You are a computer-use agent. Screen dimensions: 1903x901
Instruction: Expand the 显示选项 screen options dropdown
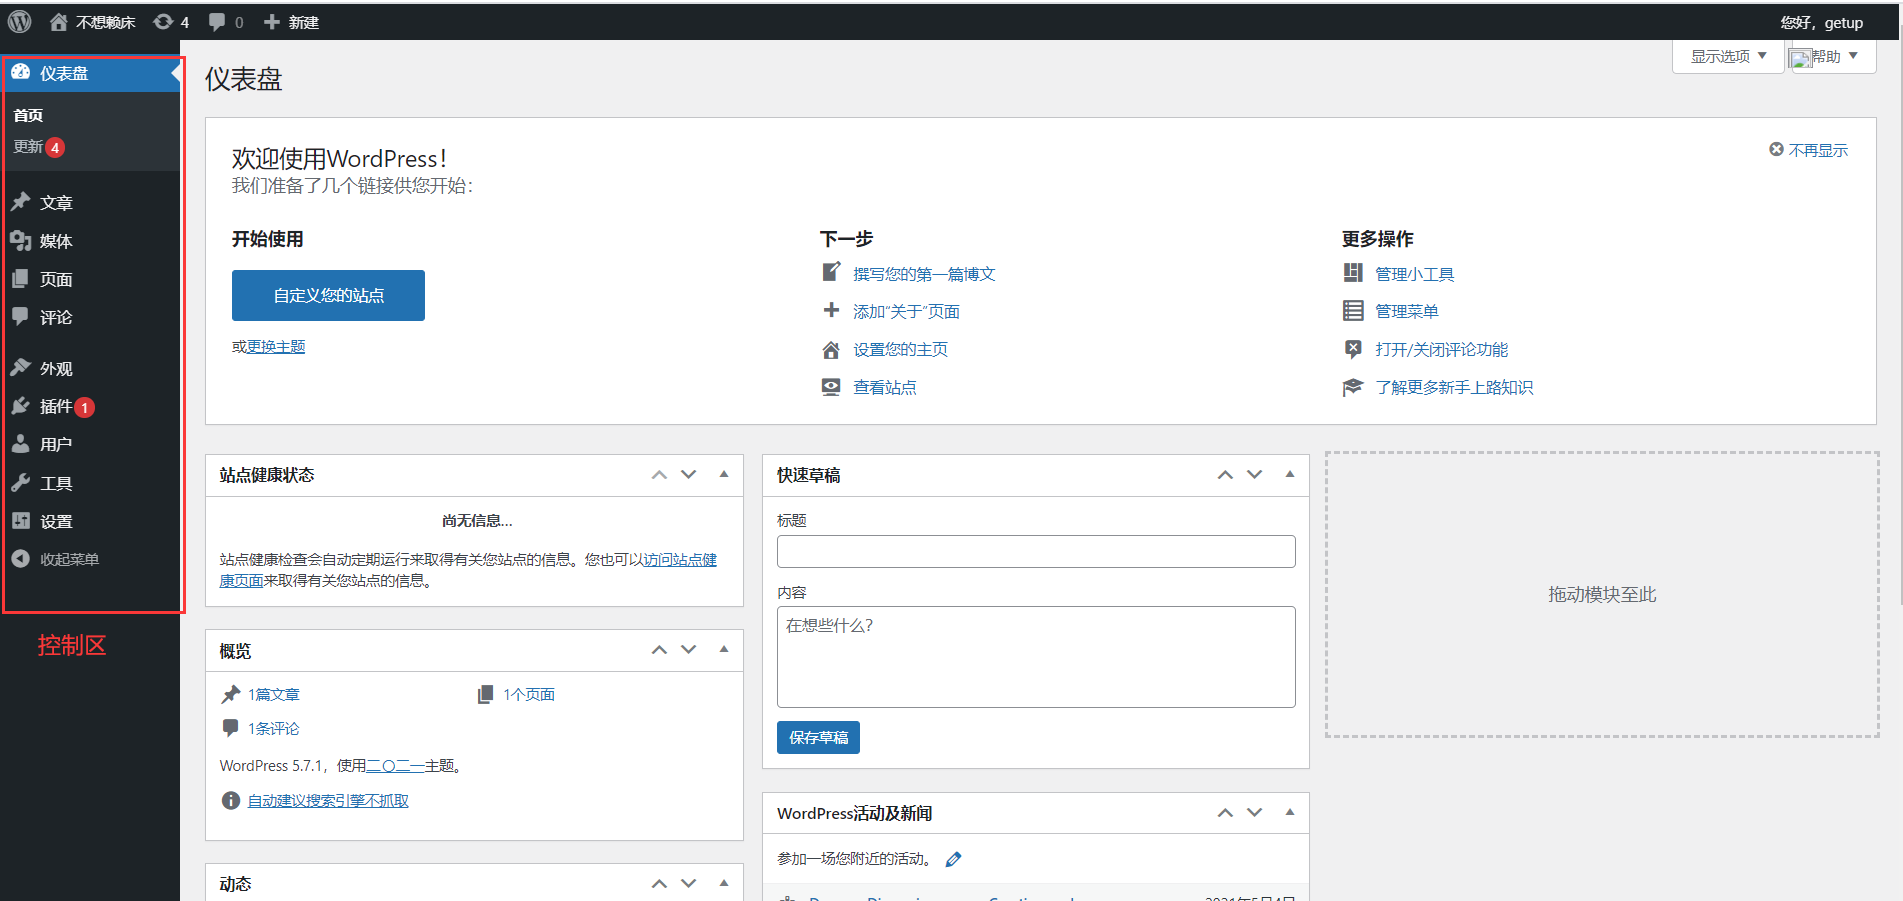(1728, 56)
